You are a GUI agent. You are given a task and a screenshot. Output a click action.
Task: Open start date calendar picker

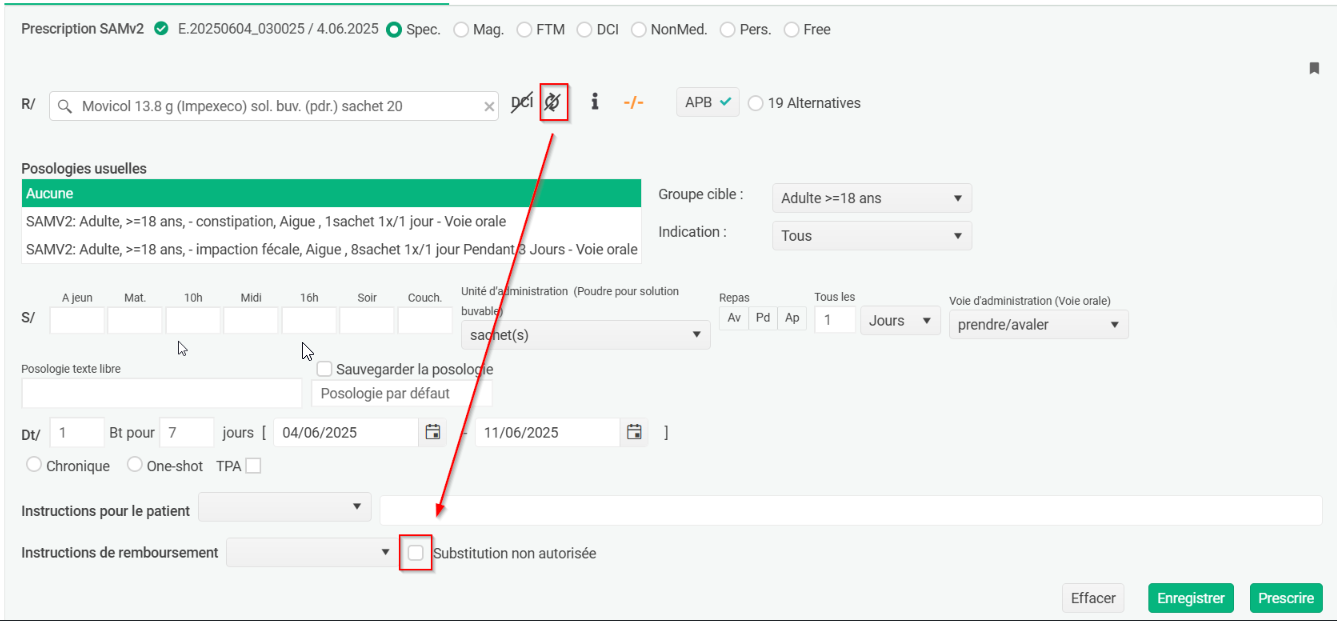(x=433, y=432)
